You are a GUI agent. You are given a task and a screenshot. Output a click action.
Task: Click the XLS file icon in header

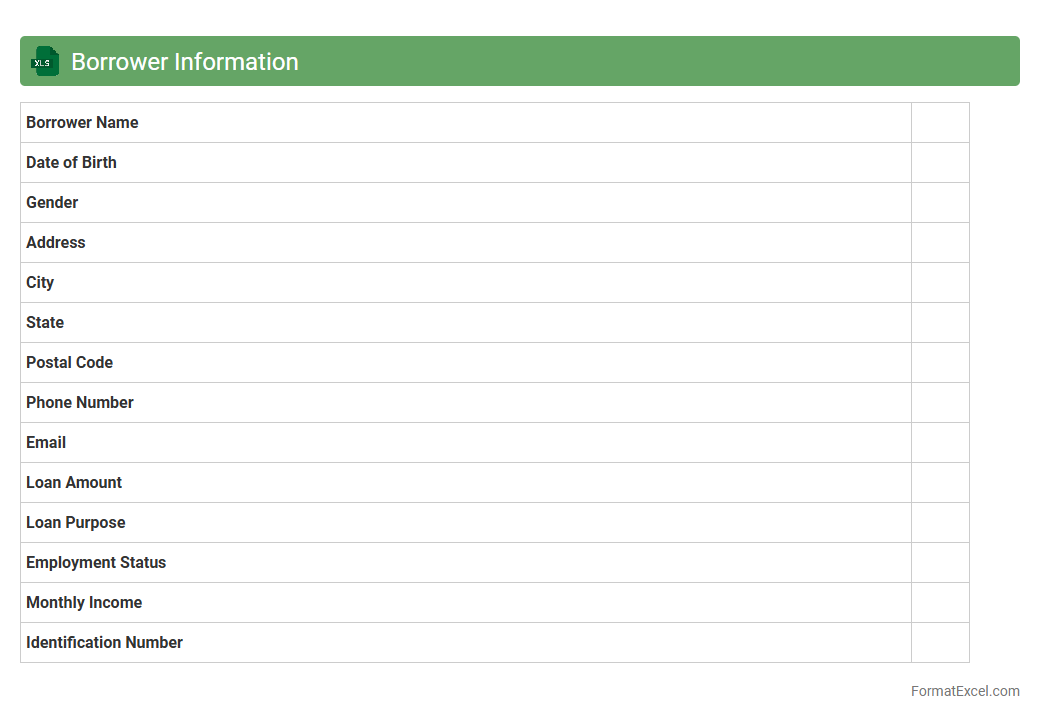[45, 62]
